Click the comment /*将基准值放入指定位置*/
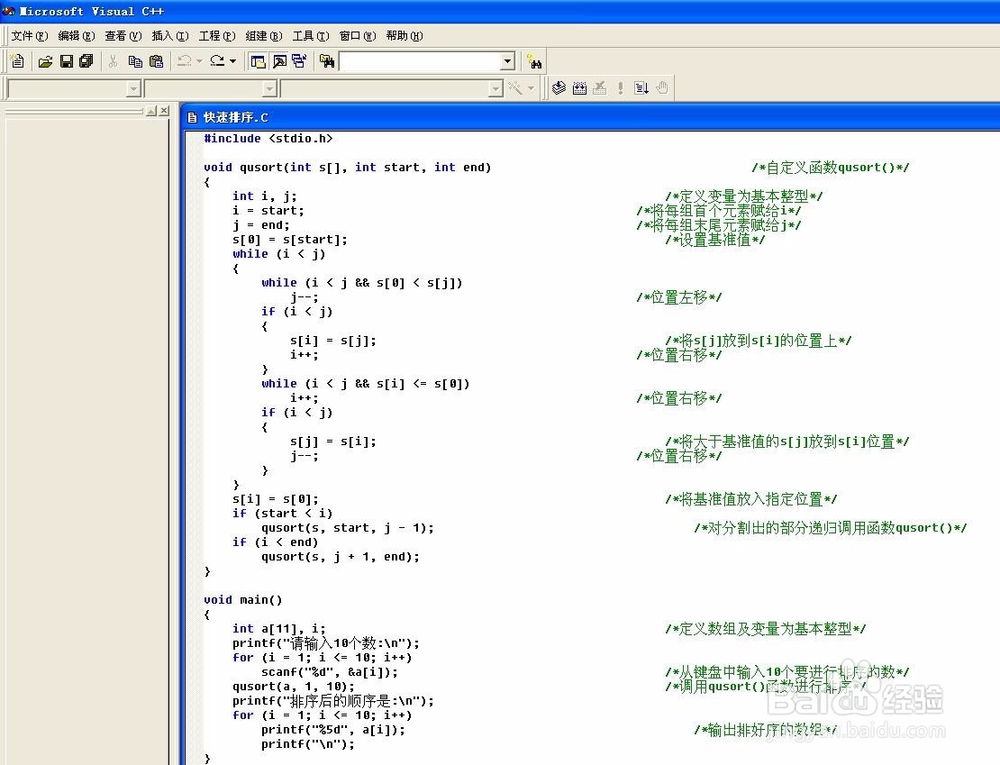The width and height of the screenshot is (1000, 765). pos(751,499)
